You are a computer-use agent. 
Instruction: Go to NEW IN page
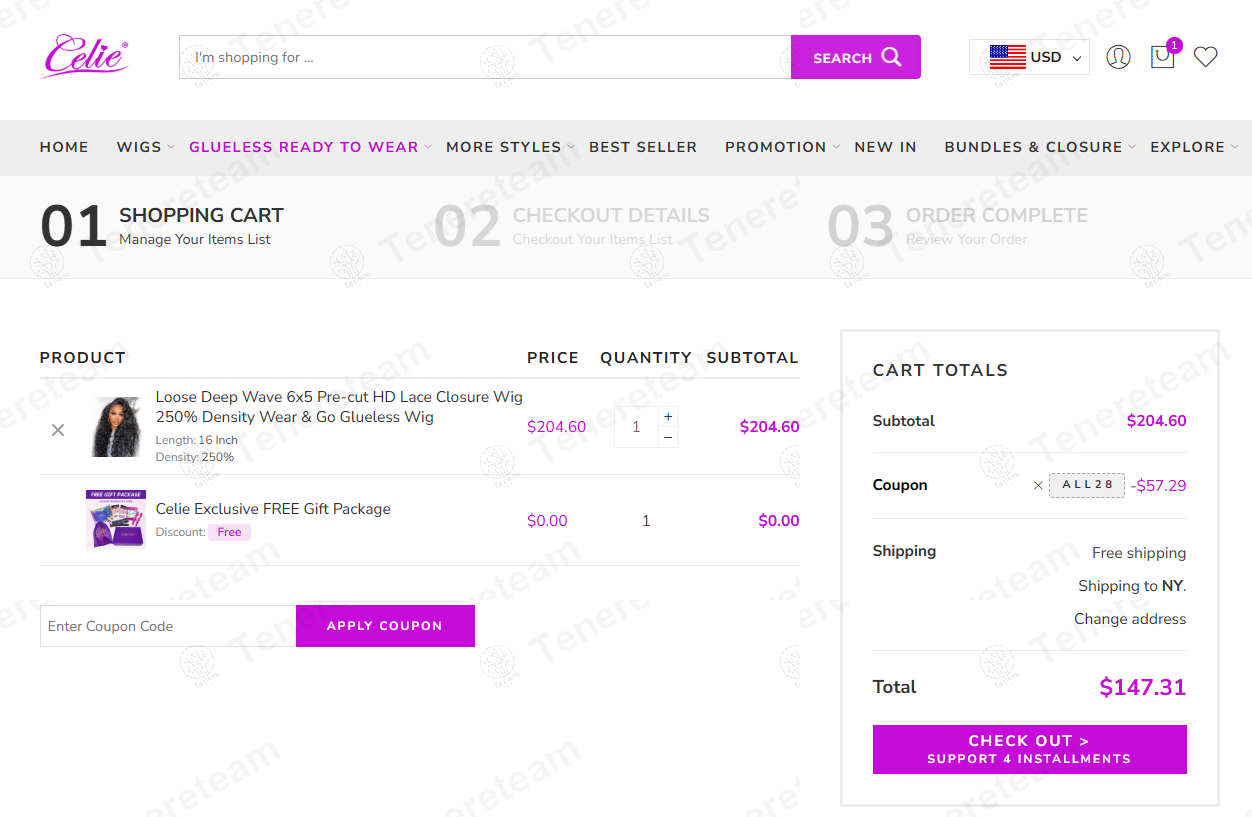click(885, 147)
